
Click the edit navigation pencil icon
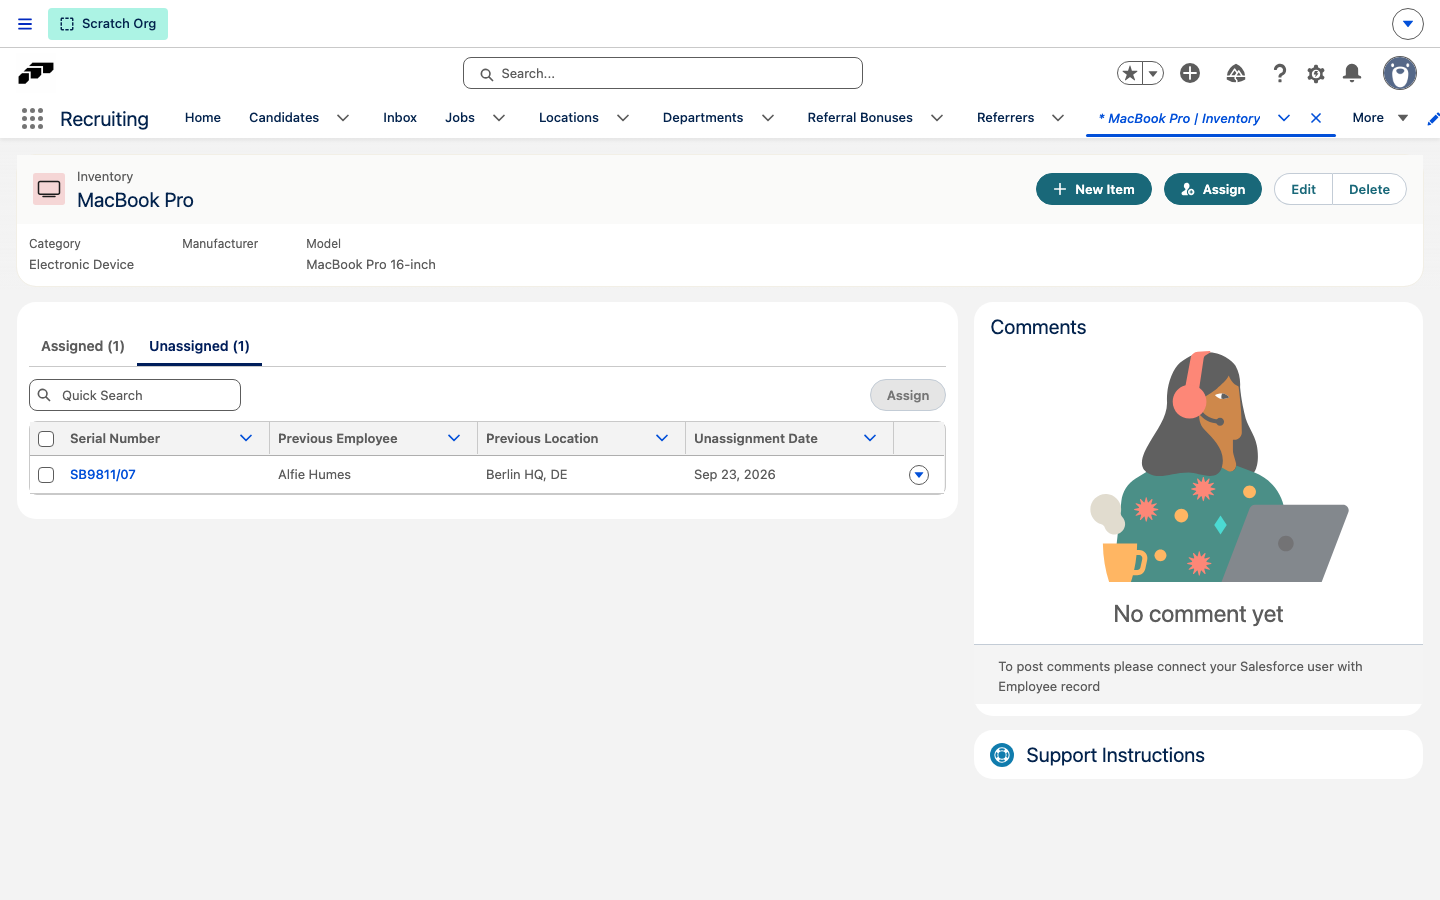[1432, 119]
